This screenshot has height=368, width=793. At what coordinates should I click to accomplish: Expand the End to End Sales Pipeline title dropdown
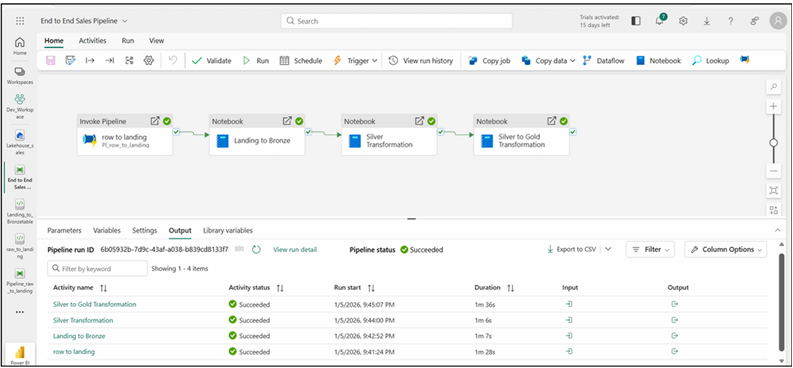(x=125, y=21)
